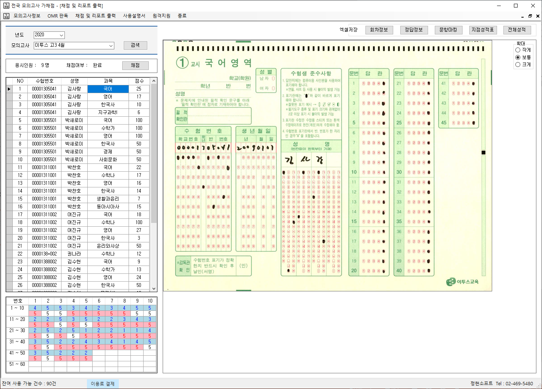
Task: Click row 1 score cell 25
Action: 139,89
